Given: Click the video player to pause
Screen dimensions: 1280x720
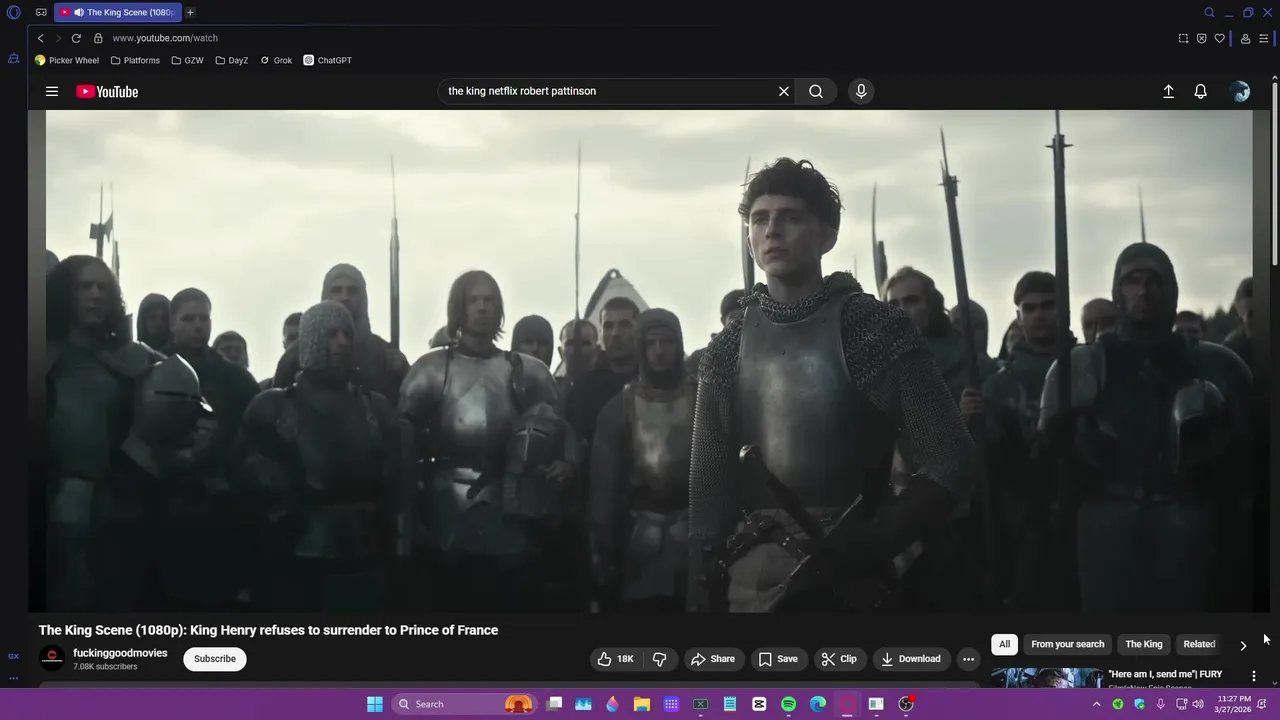Looking at the screenshot, I should [649, 361].
